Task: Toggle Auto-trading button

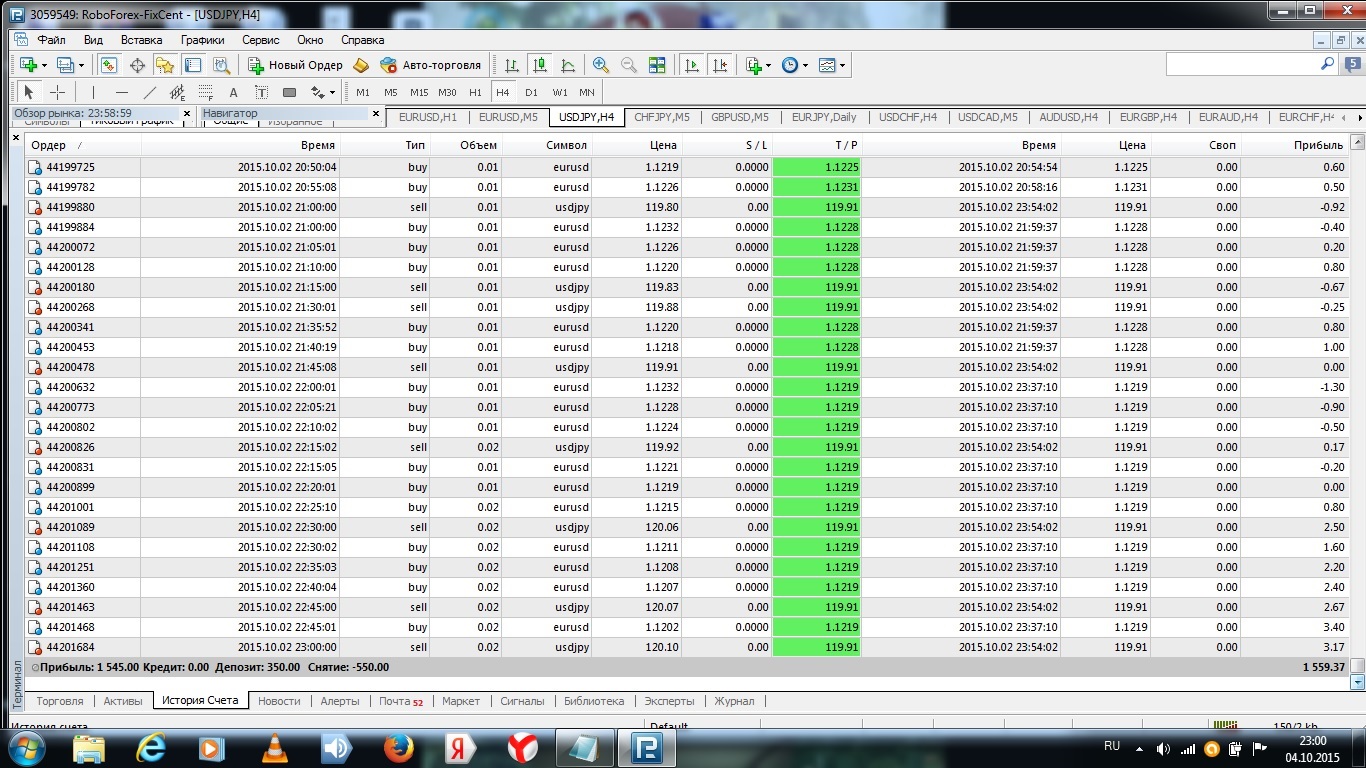Action: (x=431, y=65)
